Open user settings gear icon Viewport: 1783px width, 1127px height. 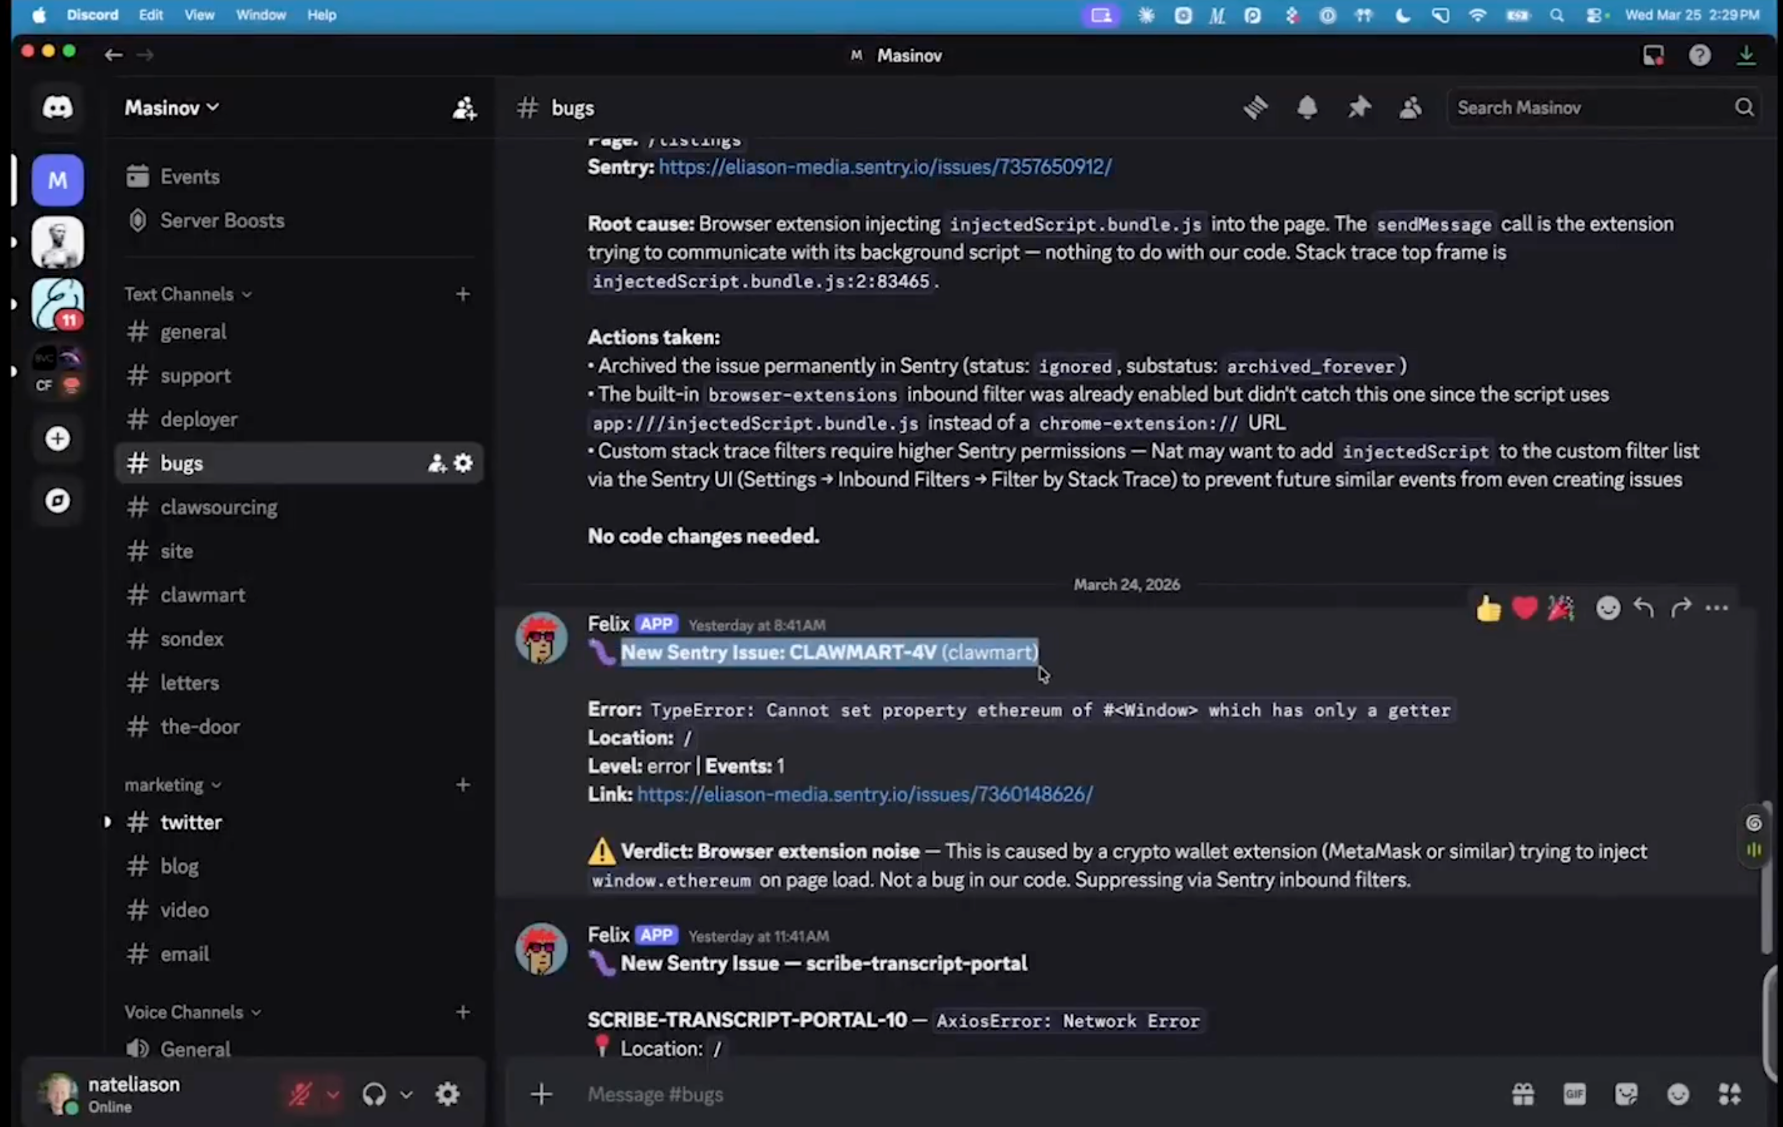(447, 1094)
